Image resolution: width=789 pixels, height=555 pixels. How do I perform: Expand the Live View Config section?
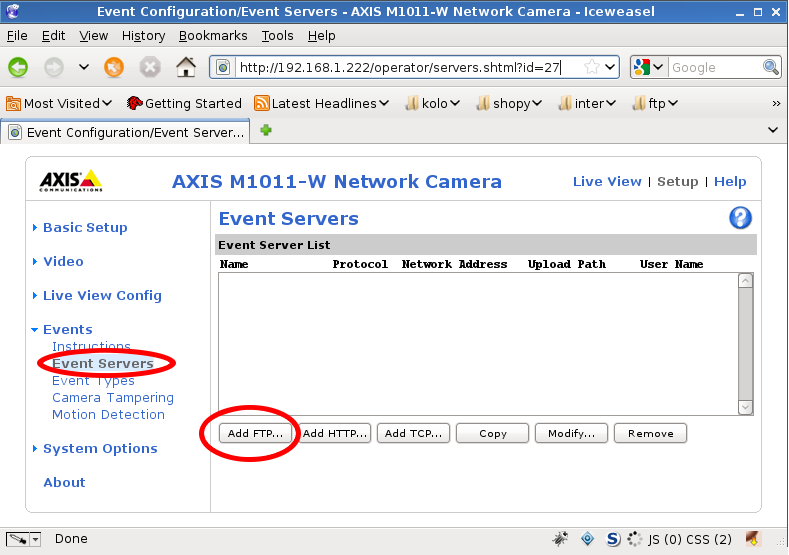102,295
